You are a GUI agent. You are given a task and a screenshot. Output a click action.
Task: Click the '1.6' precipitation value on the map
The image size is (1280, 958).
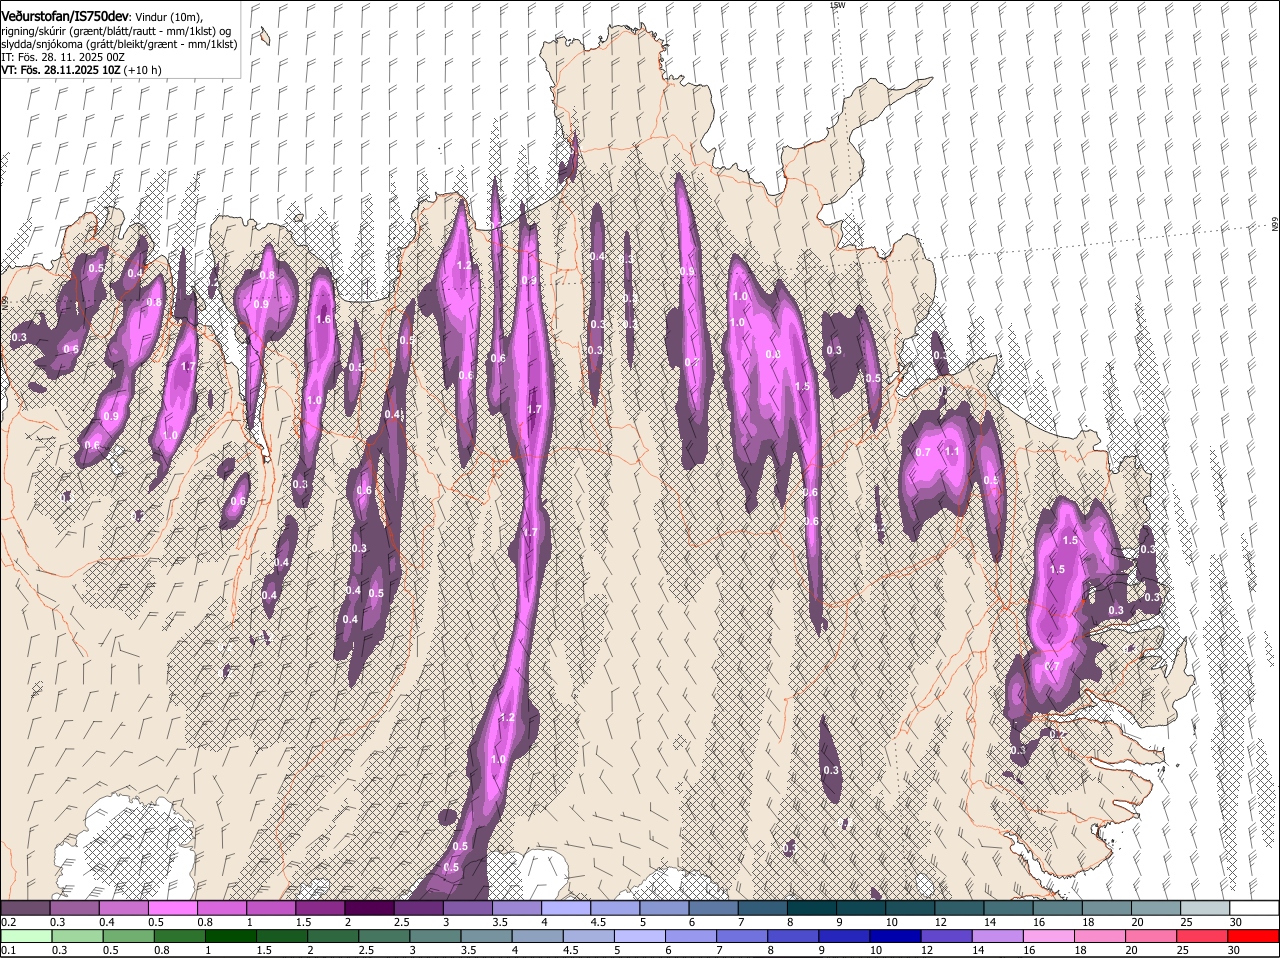pyautogui.click(x=323, y=320)
